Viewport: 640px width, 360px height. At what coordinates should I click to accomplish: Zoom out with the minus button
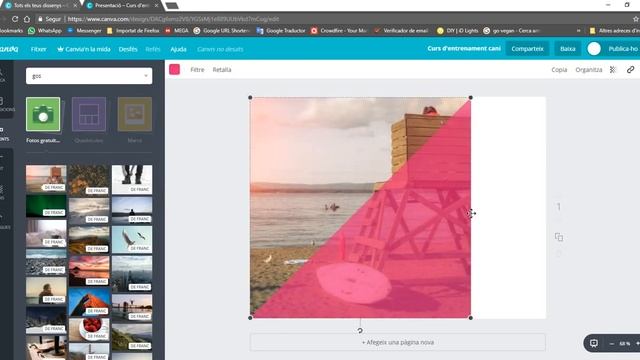click(612, 344)
